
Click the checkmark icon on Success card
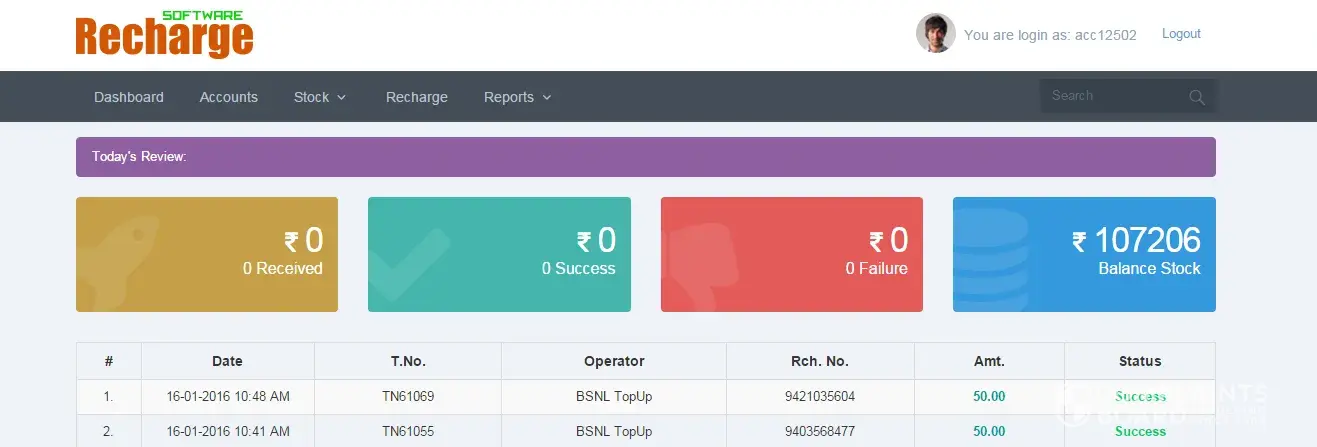coord(408,262)
